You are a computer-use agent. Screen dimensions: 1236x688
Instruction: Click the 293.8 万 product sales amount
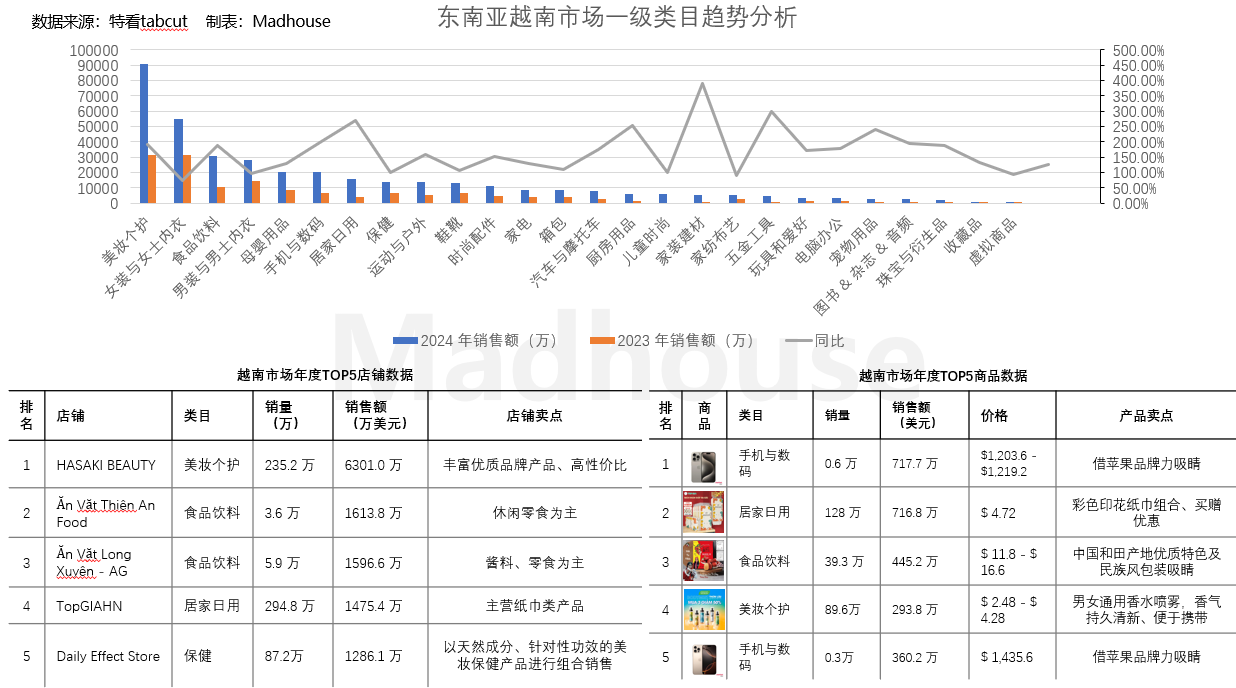(x=915, y=609)
